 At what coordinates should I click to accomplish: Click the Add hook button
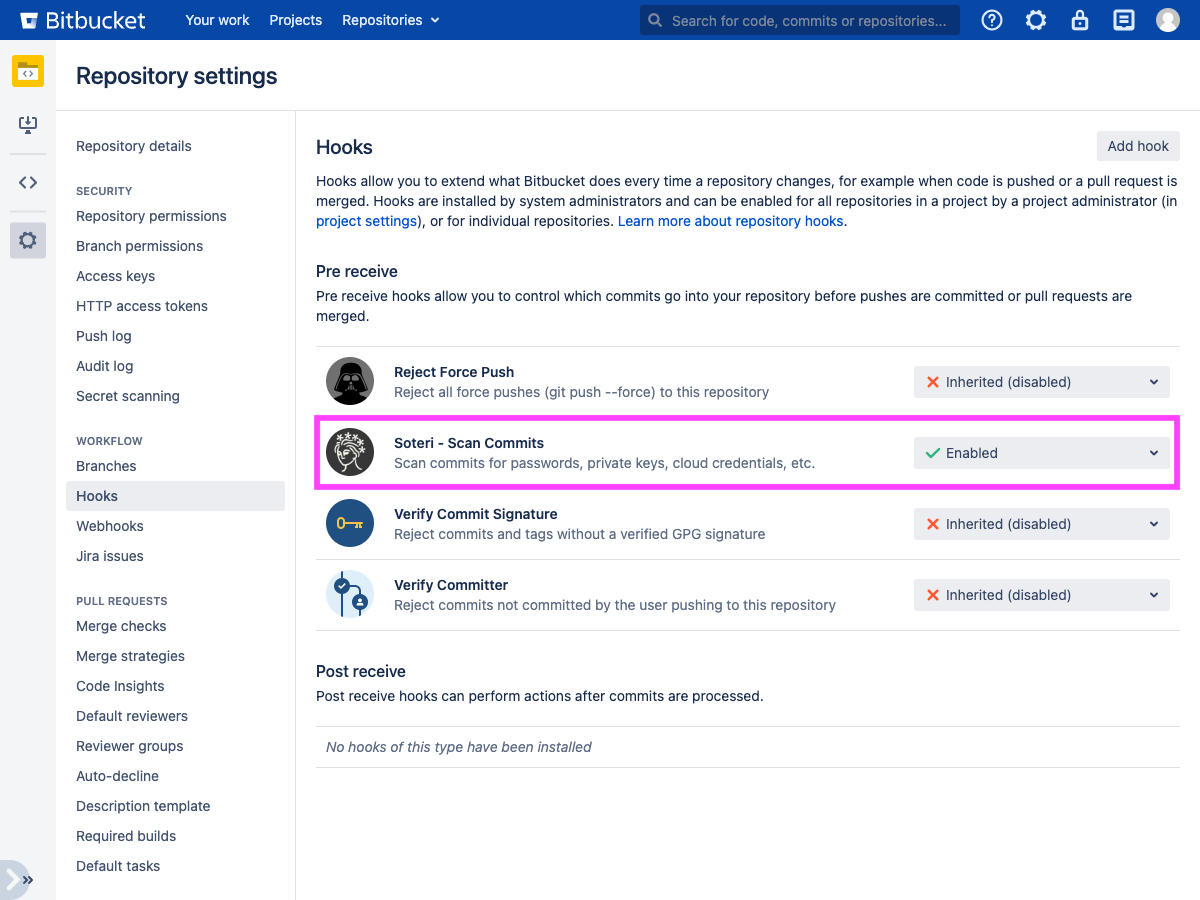pyautogui.click(x=1138, y=146)
